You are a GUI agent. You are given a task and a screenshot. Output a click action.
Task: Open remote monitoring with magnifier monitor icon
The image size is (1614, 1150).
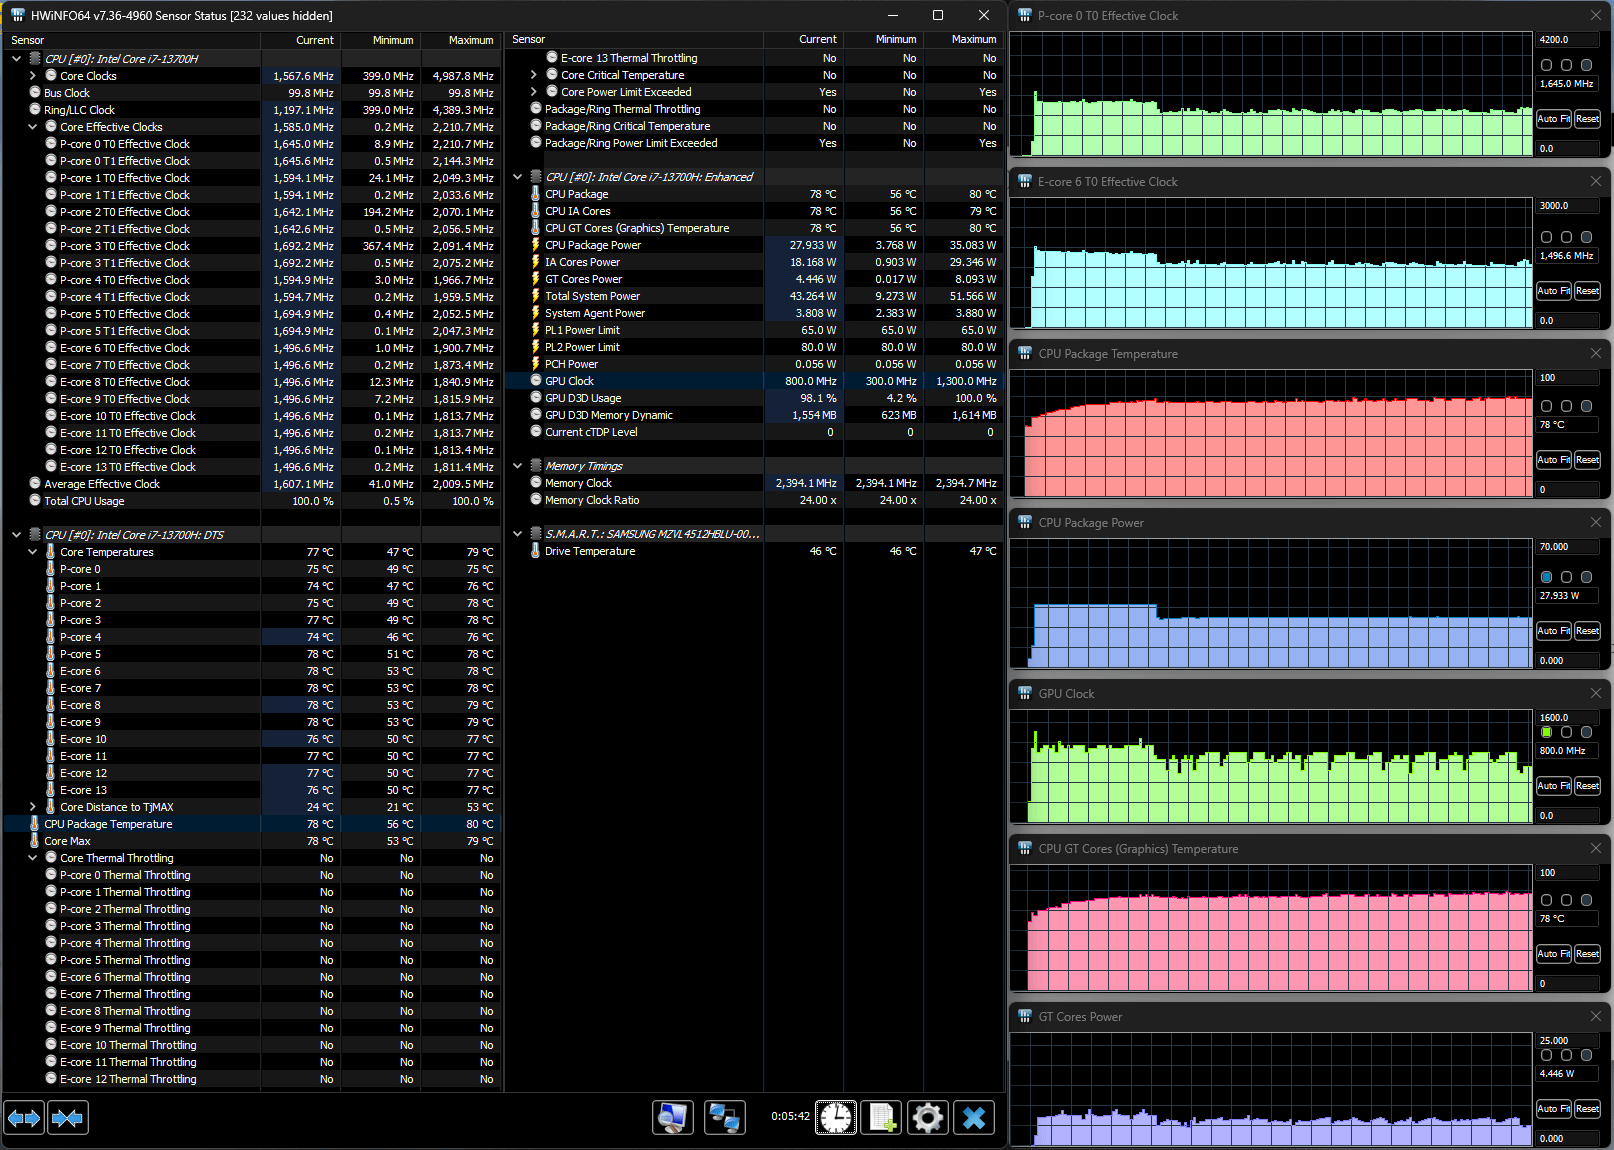tap(673, 1117)
